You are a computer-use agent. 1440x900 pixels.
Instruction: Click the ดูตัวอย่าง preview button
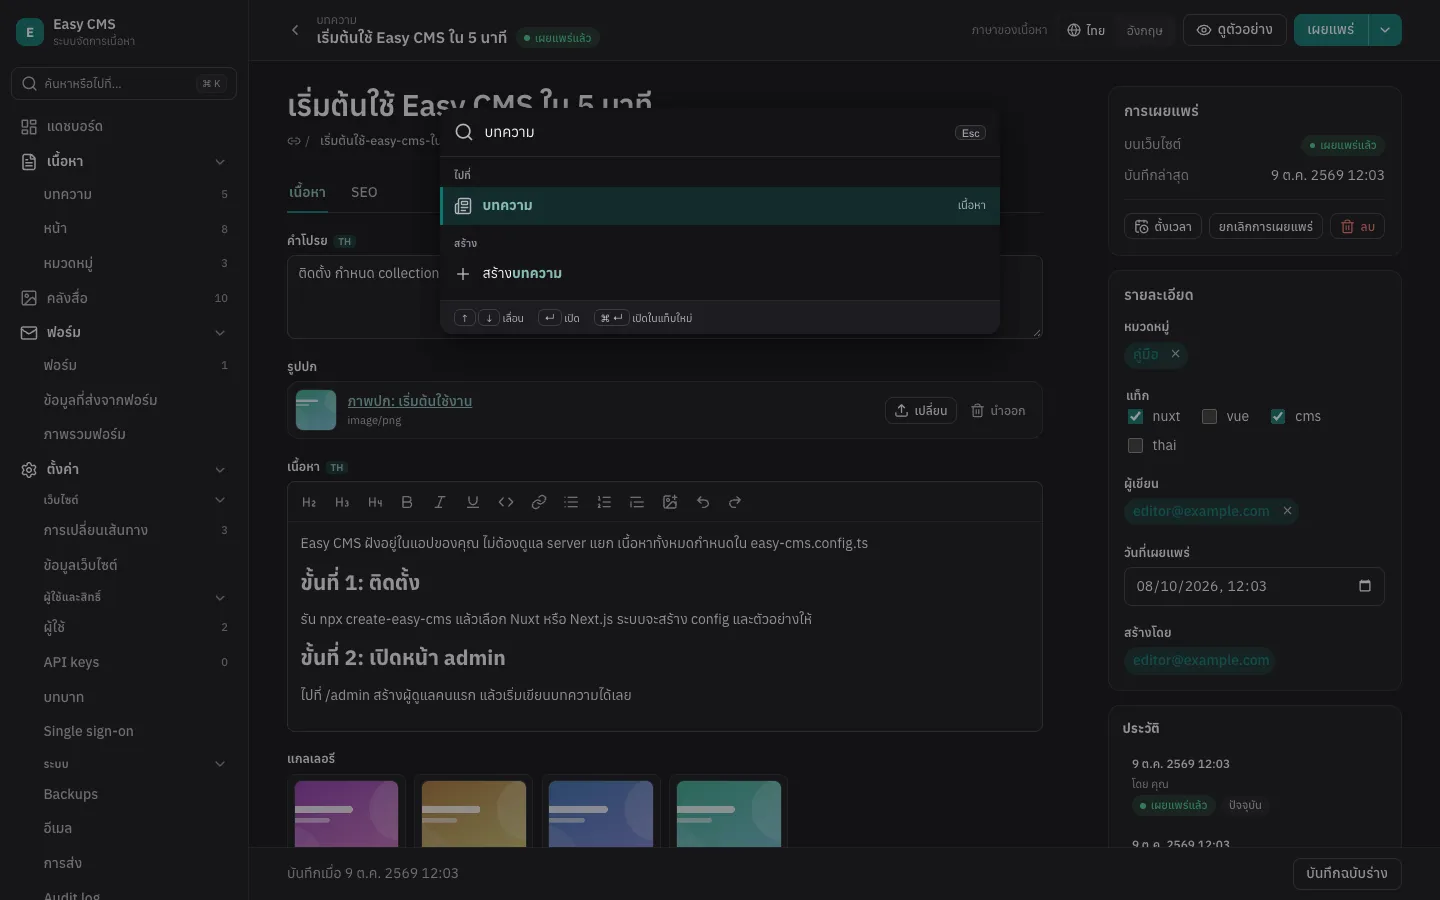[x=1235, y=30]
